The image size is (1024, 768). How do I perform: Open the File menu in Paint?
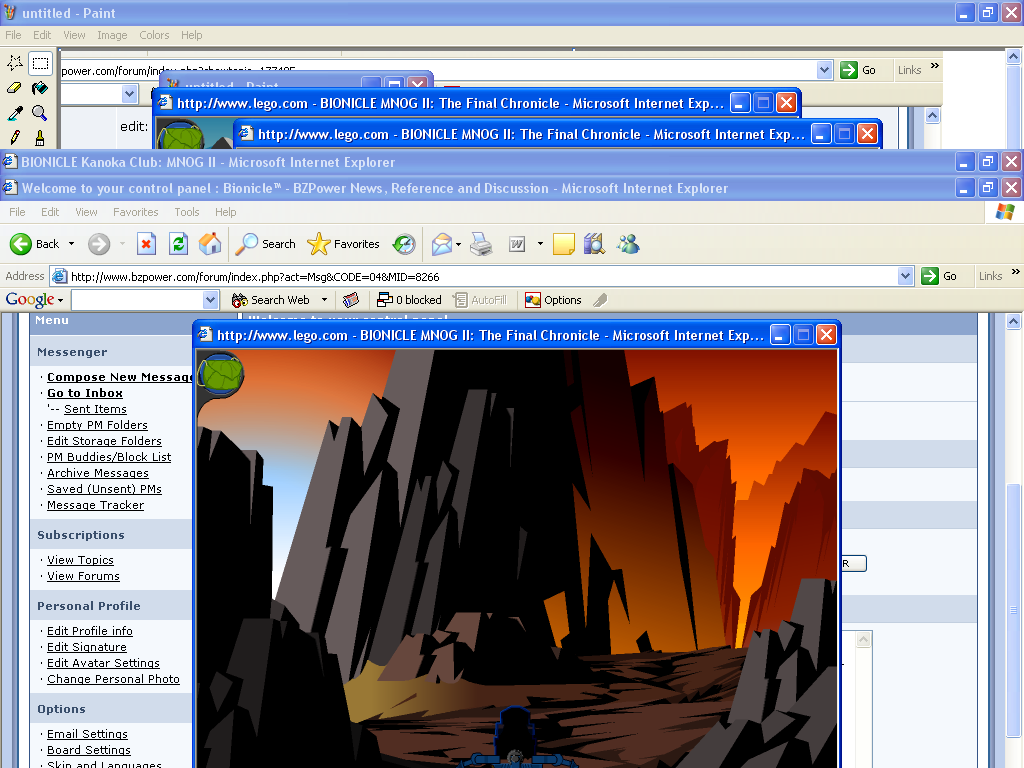click(x=13, y=35)
